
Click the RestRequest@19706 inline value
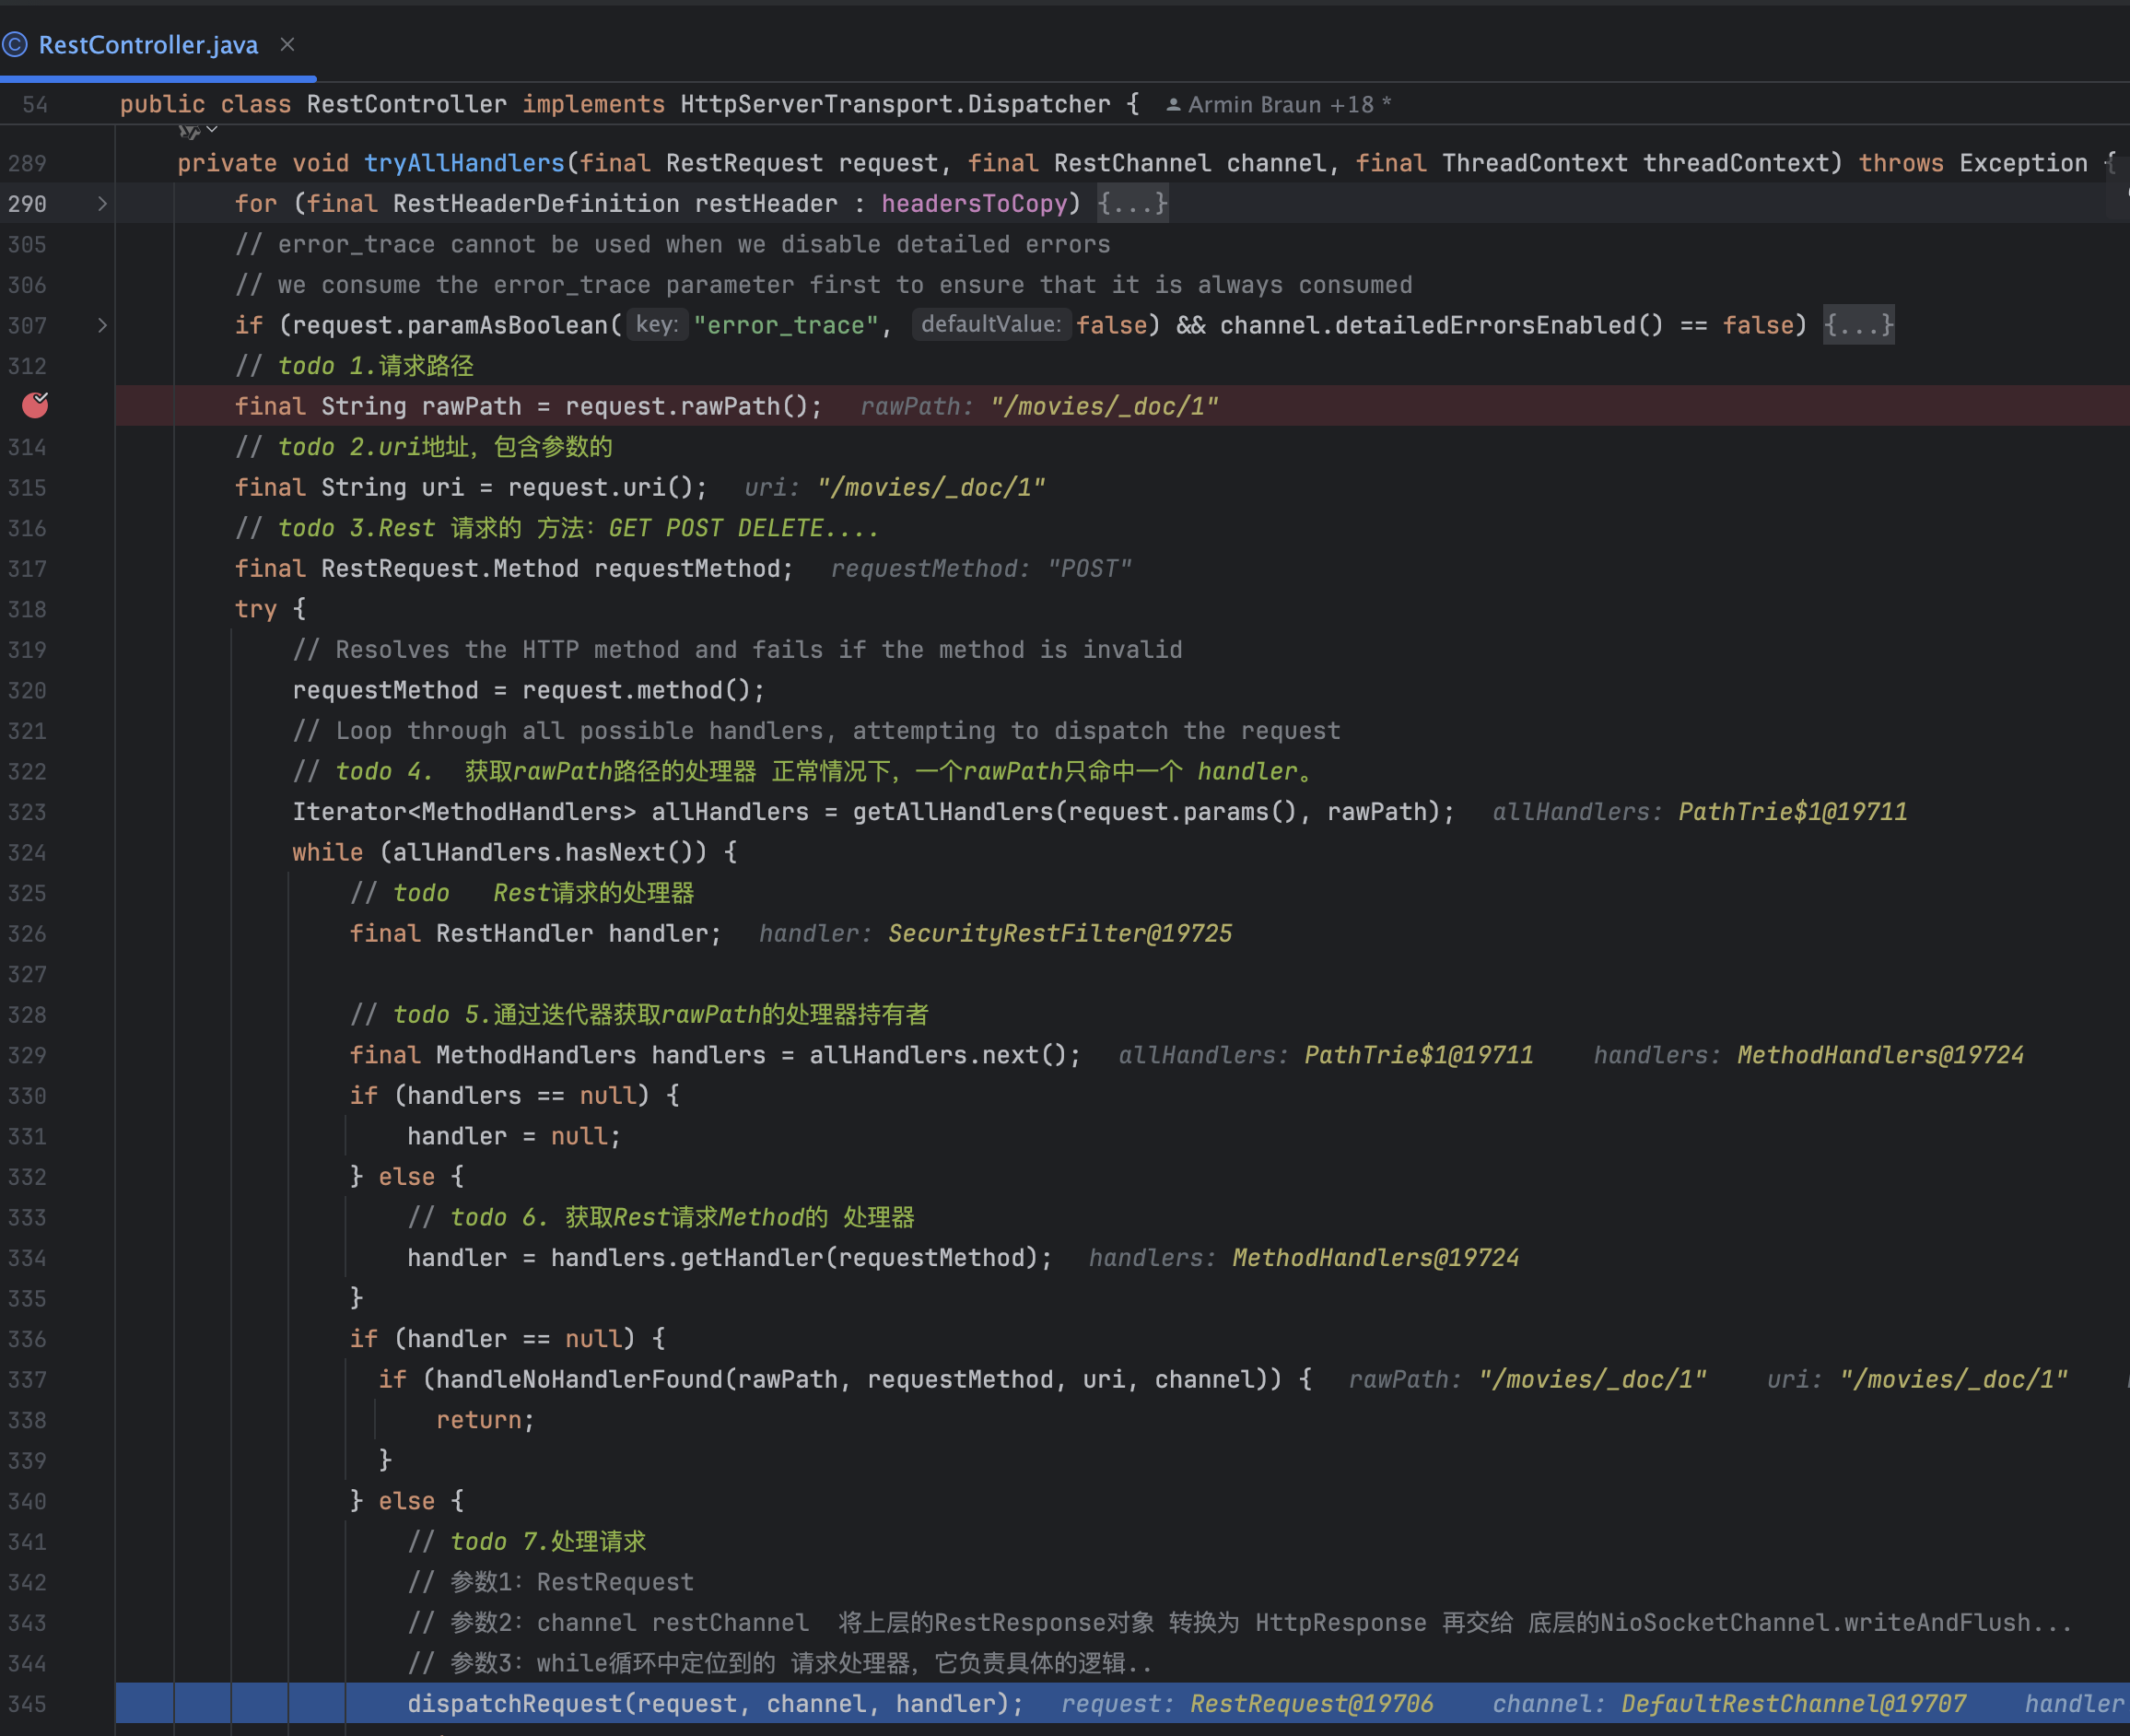(x=1311, y=1703)
